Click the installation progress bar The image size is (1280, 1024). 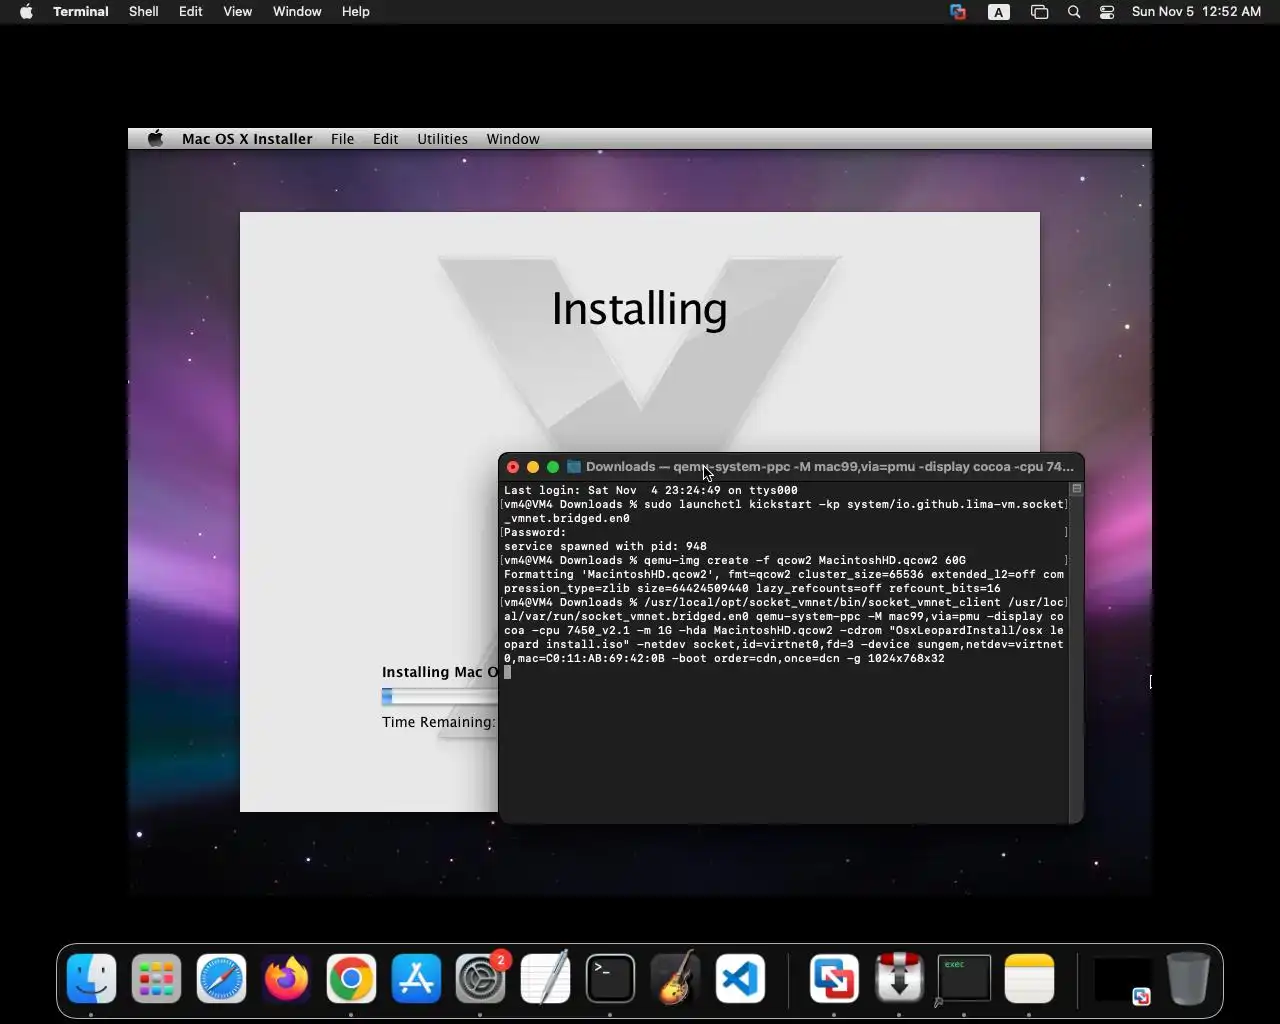coord(440,697)
